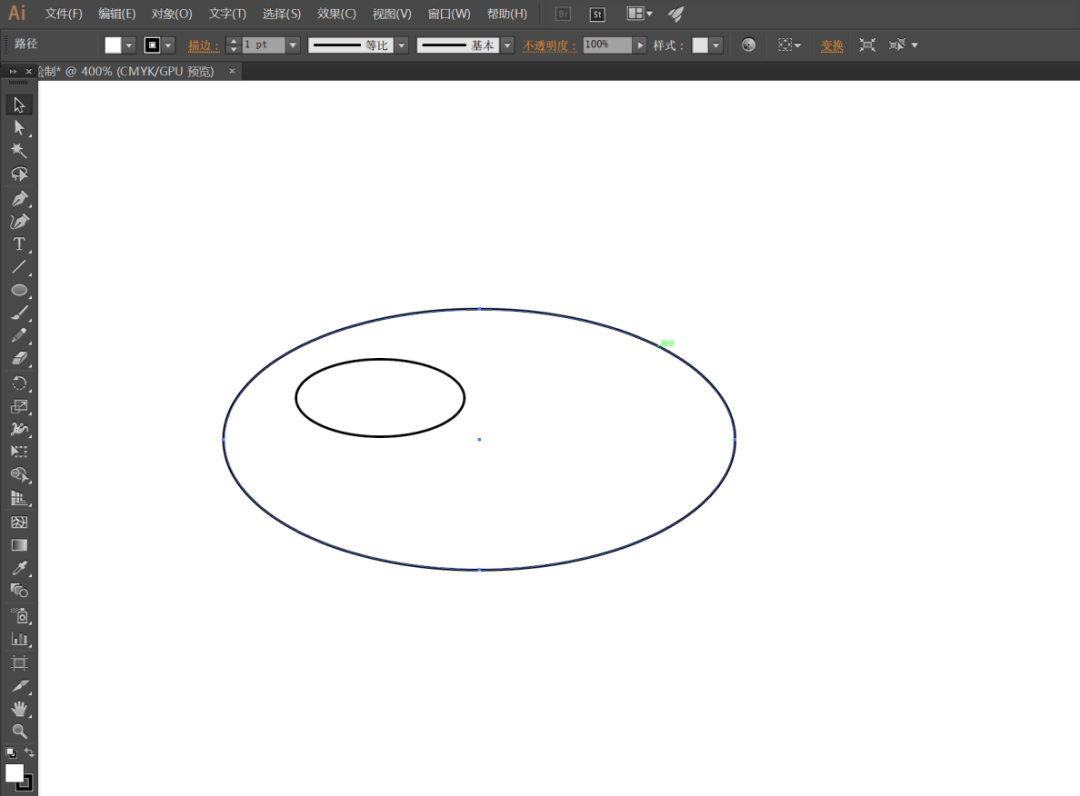Select the Selection tool (black arrow)
1080x796 pixels.
pyautogui.click(x=19, y=105)
